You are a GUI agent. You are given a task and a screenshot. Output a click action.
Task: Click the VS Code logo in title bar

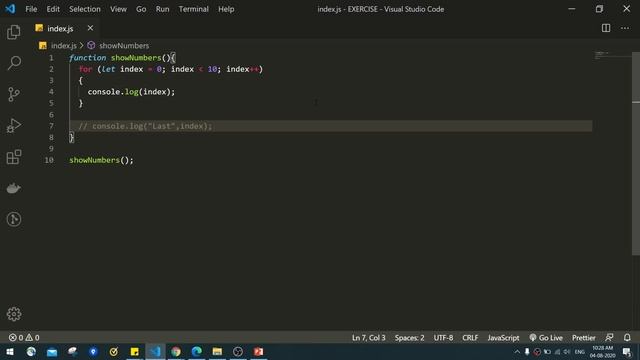(x=10, y=9)
